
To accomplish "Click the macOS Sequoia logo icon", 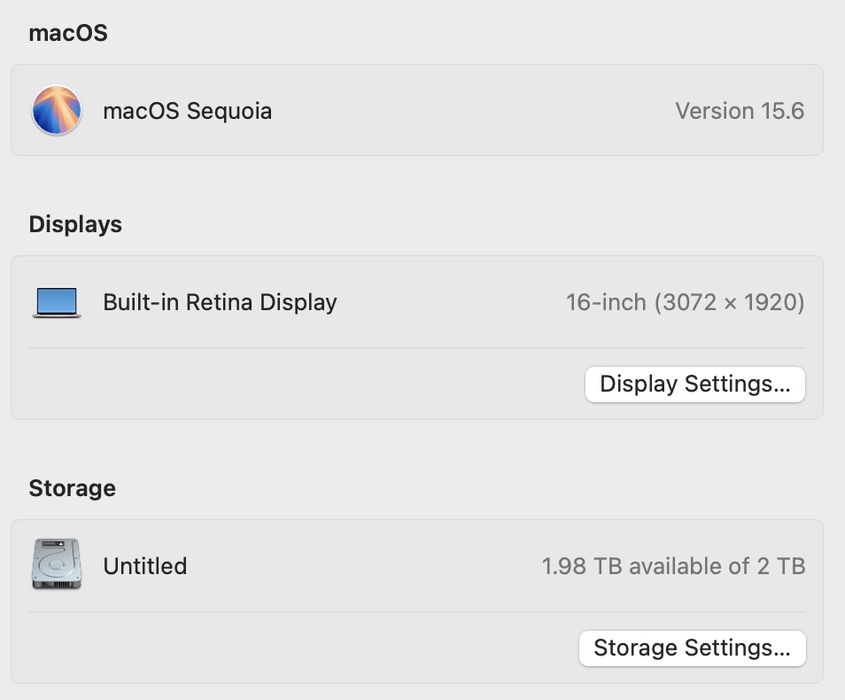I will pos(56,110).
